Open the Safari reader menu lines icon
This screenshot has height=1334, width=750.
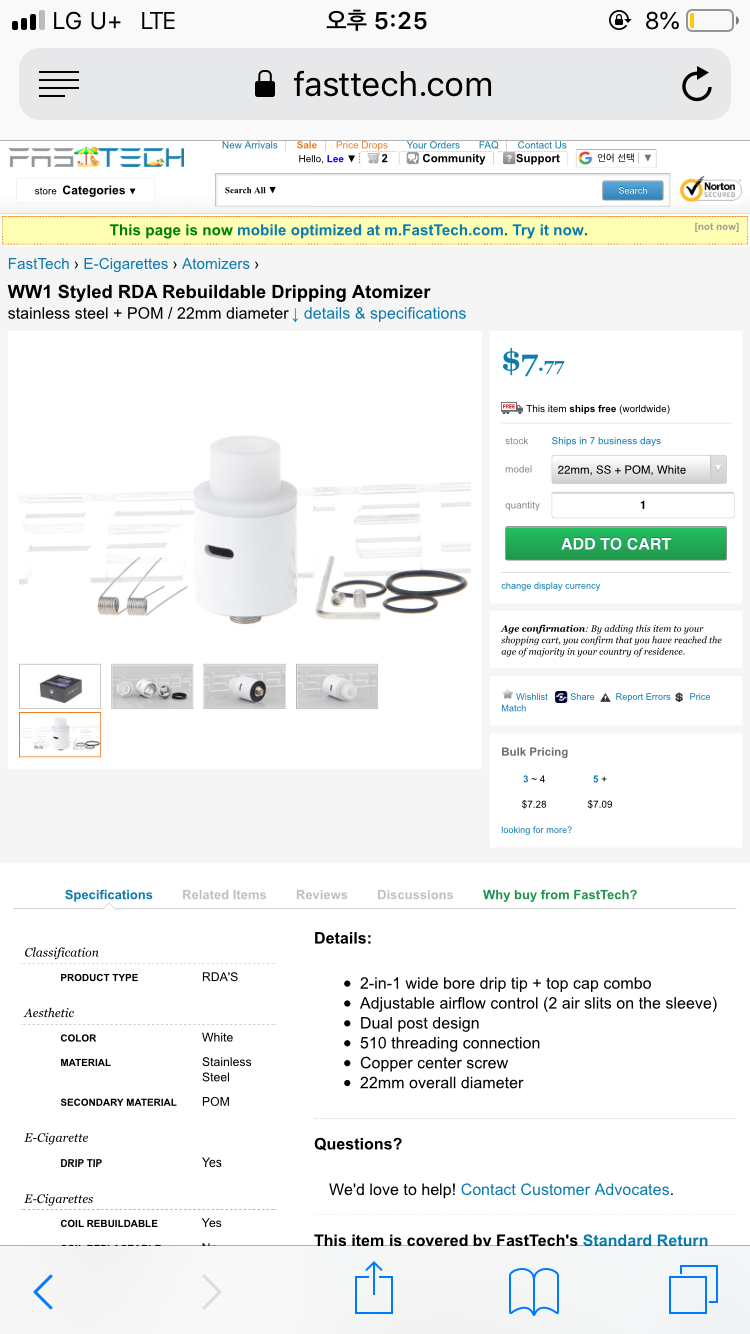click(58, 85)
